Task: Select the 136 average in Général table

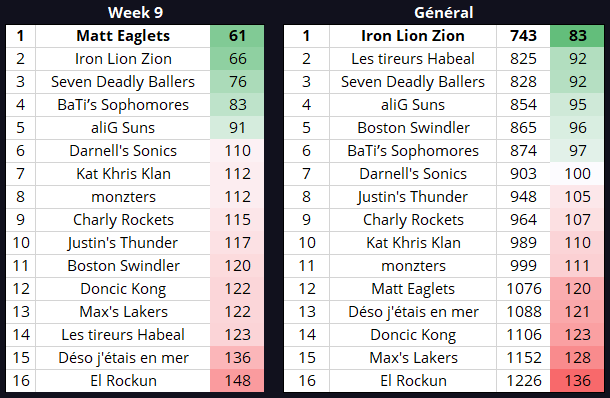Action: point(577,381)
